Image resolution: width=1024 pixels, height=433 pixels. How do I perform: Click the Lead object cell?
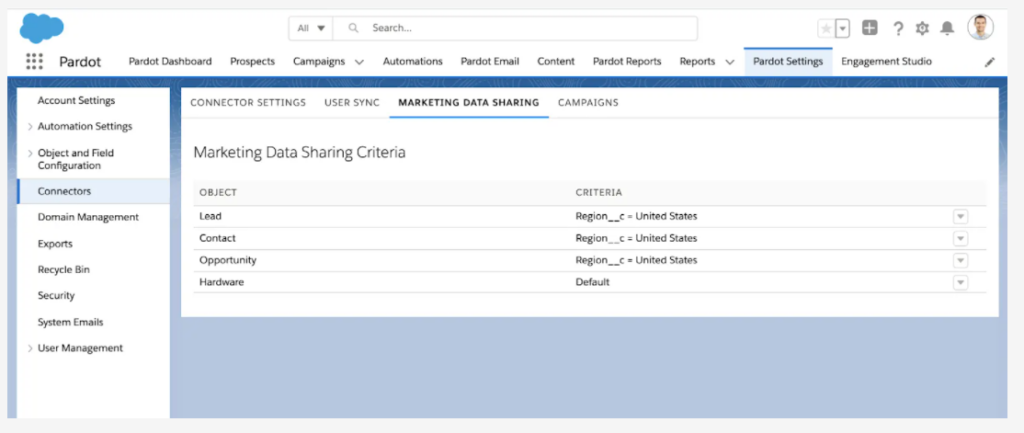[210, 216]
